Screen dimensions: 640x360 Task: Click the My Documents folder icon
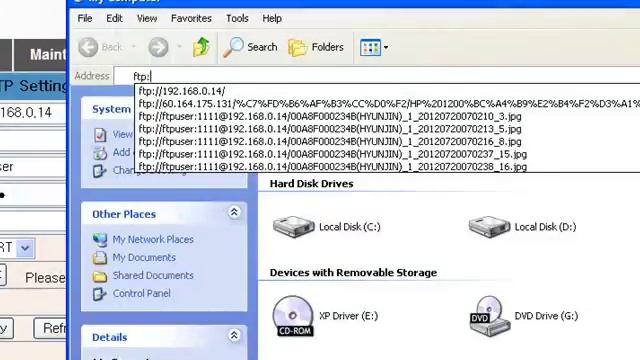[x=100, y=258]
